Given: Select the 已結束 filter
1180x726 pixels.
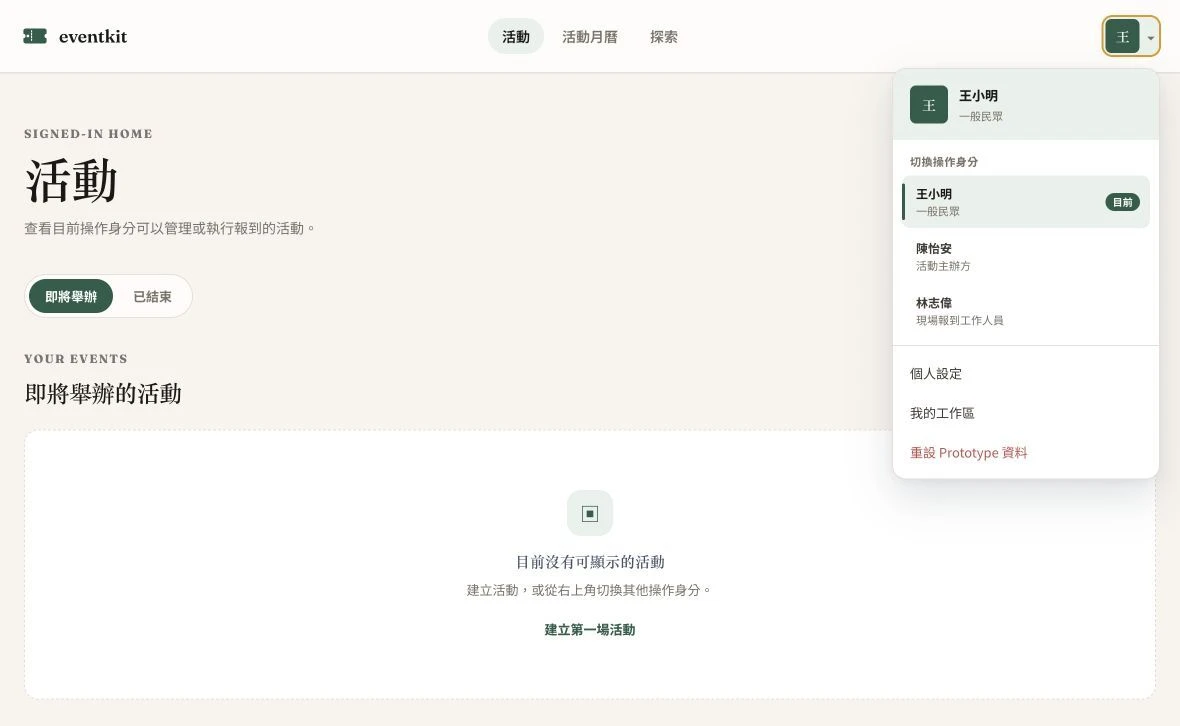Looking at the screenshot, I should click(x=152, y=296).
